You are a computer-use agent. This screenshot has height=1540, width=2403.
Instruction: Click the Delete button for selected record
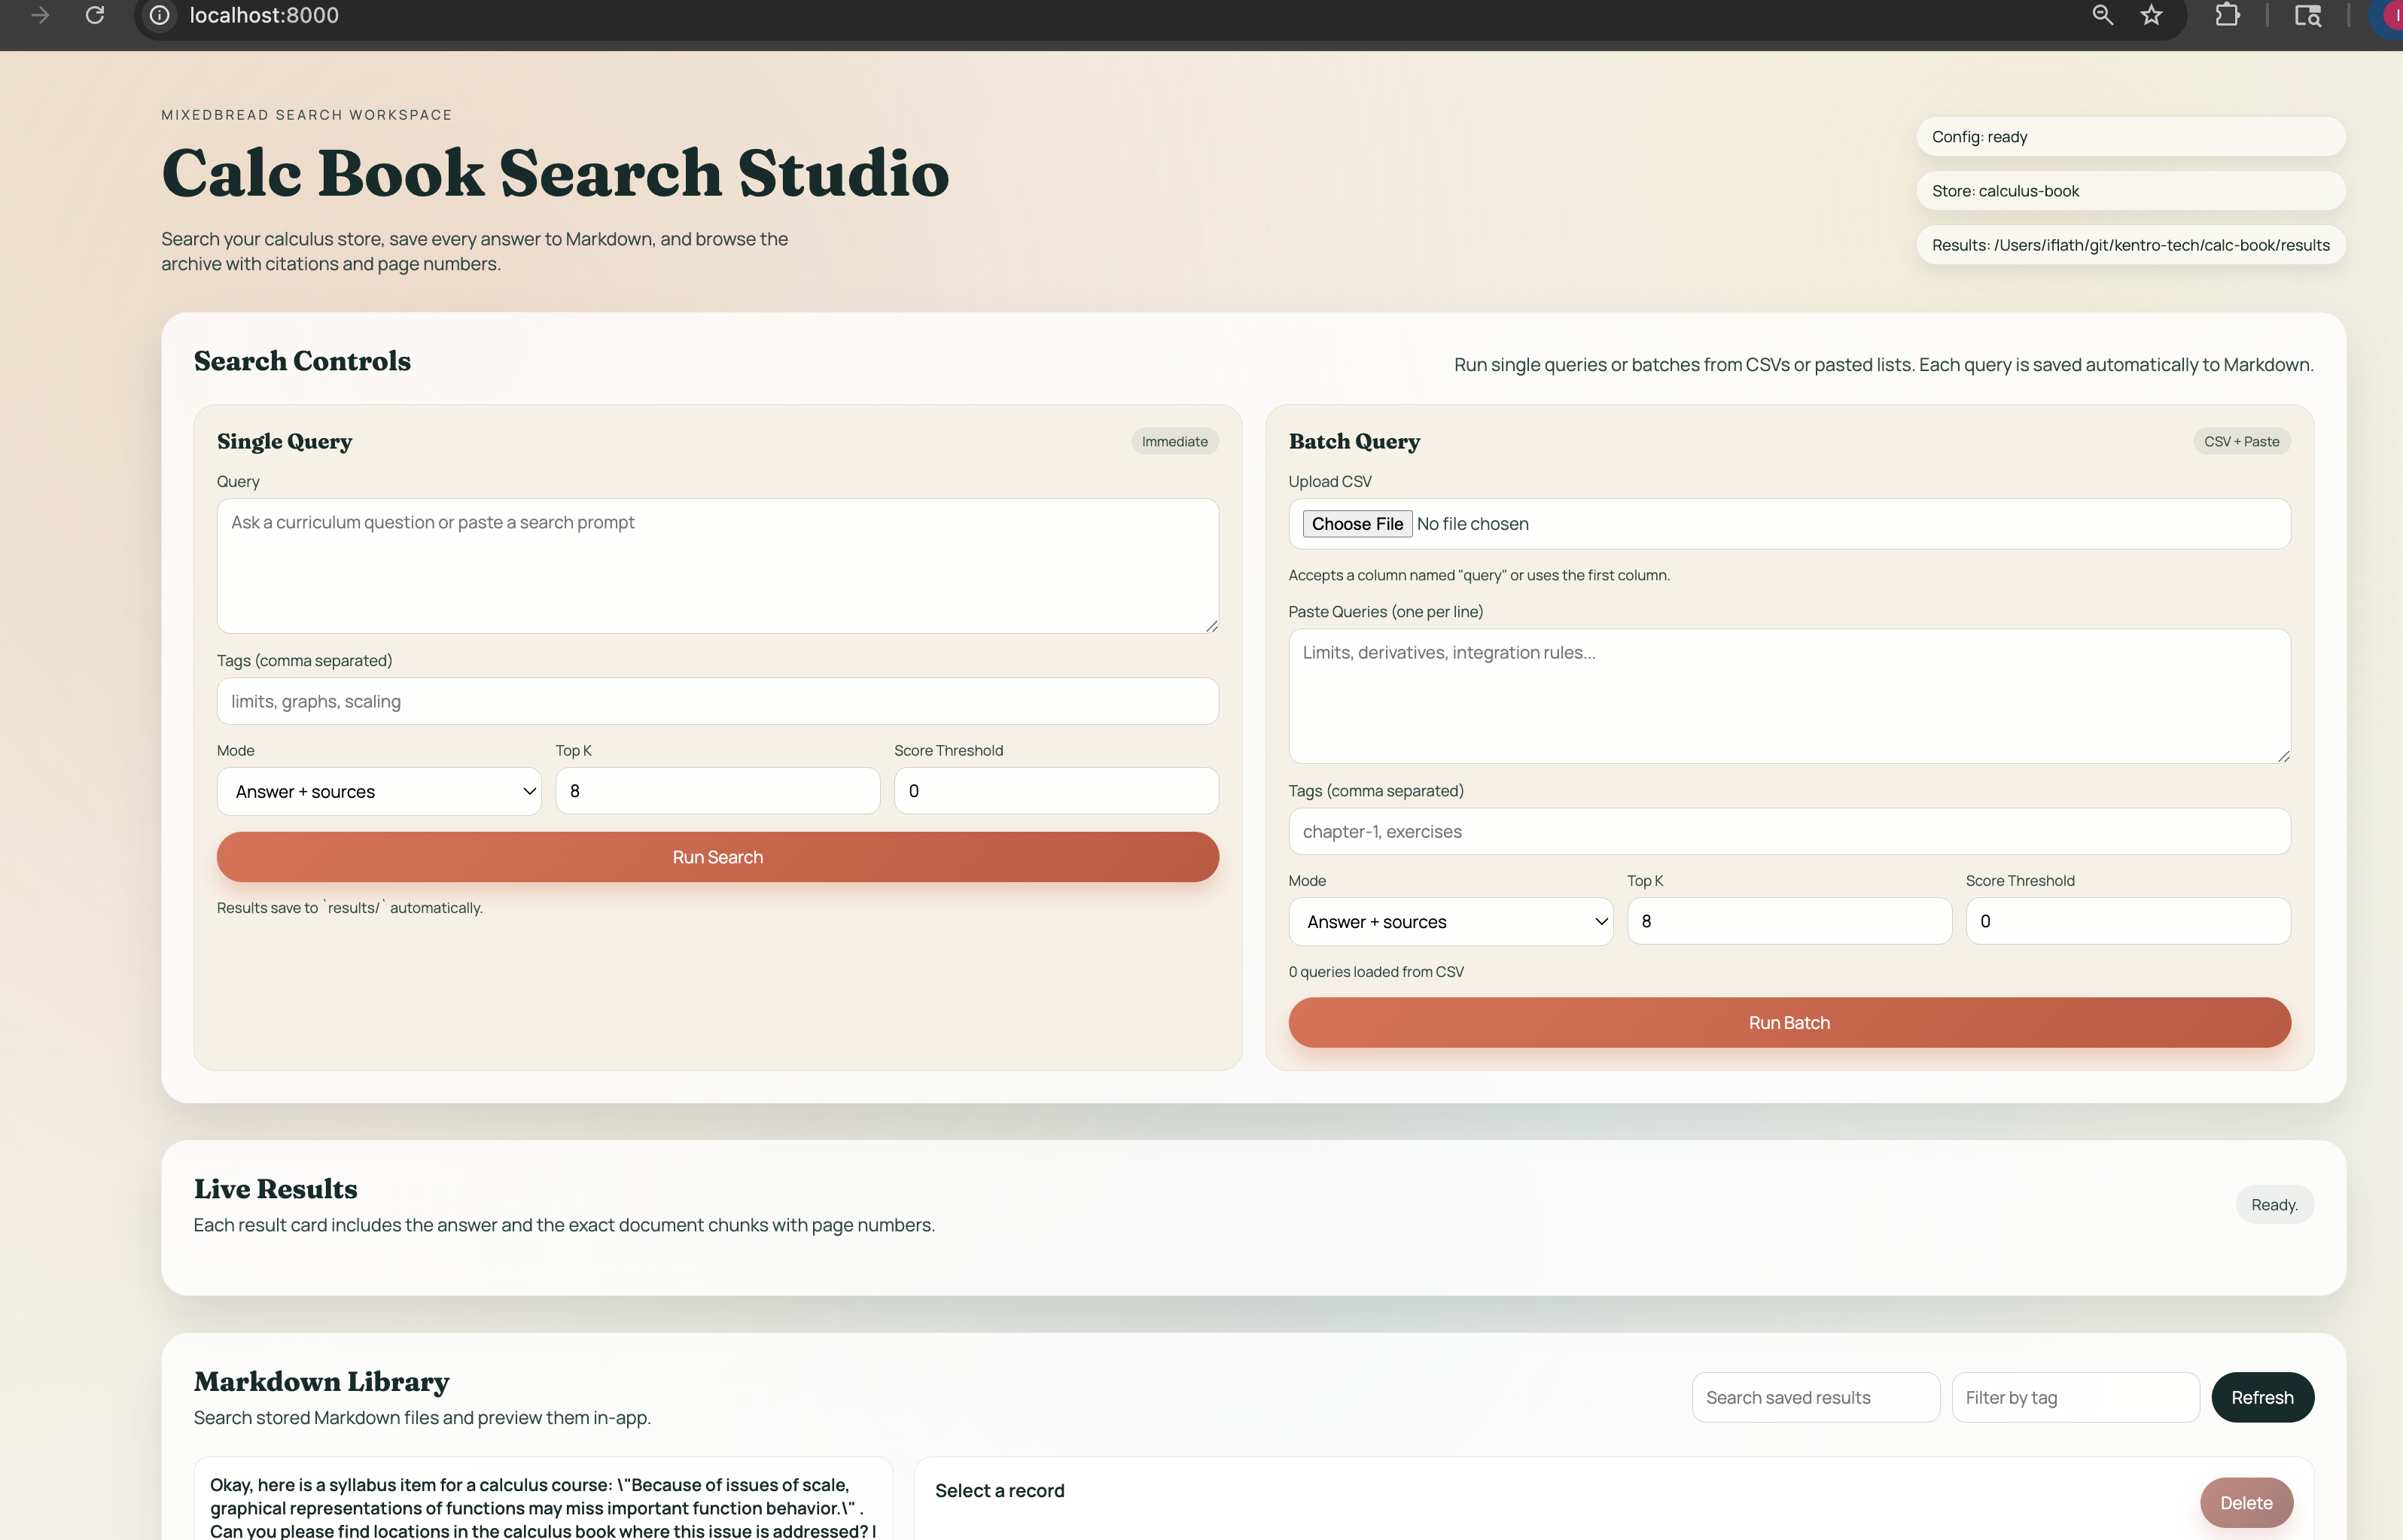2245,1502
